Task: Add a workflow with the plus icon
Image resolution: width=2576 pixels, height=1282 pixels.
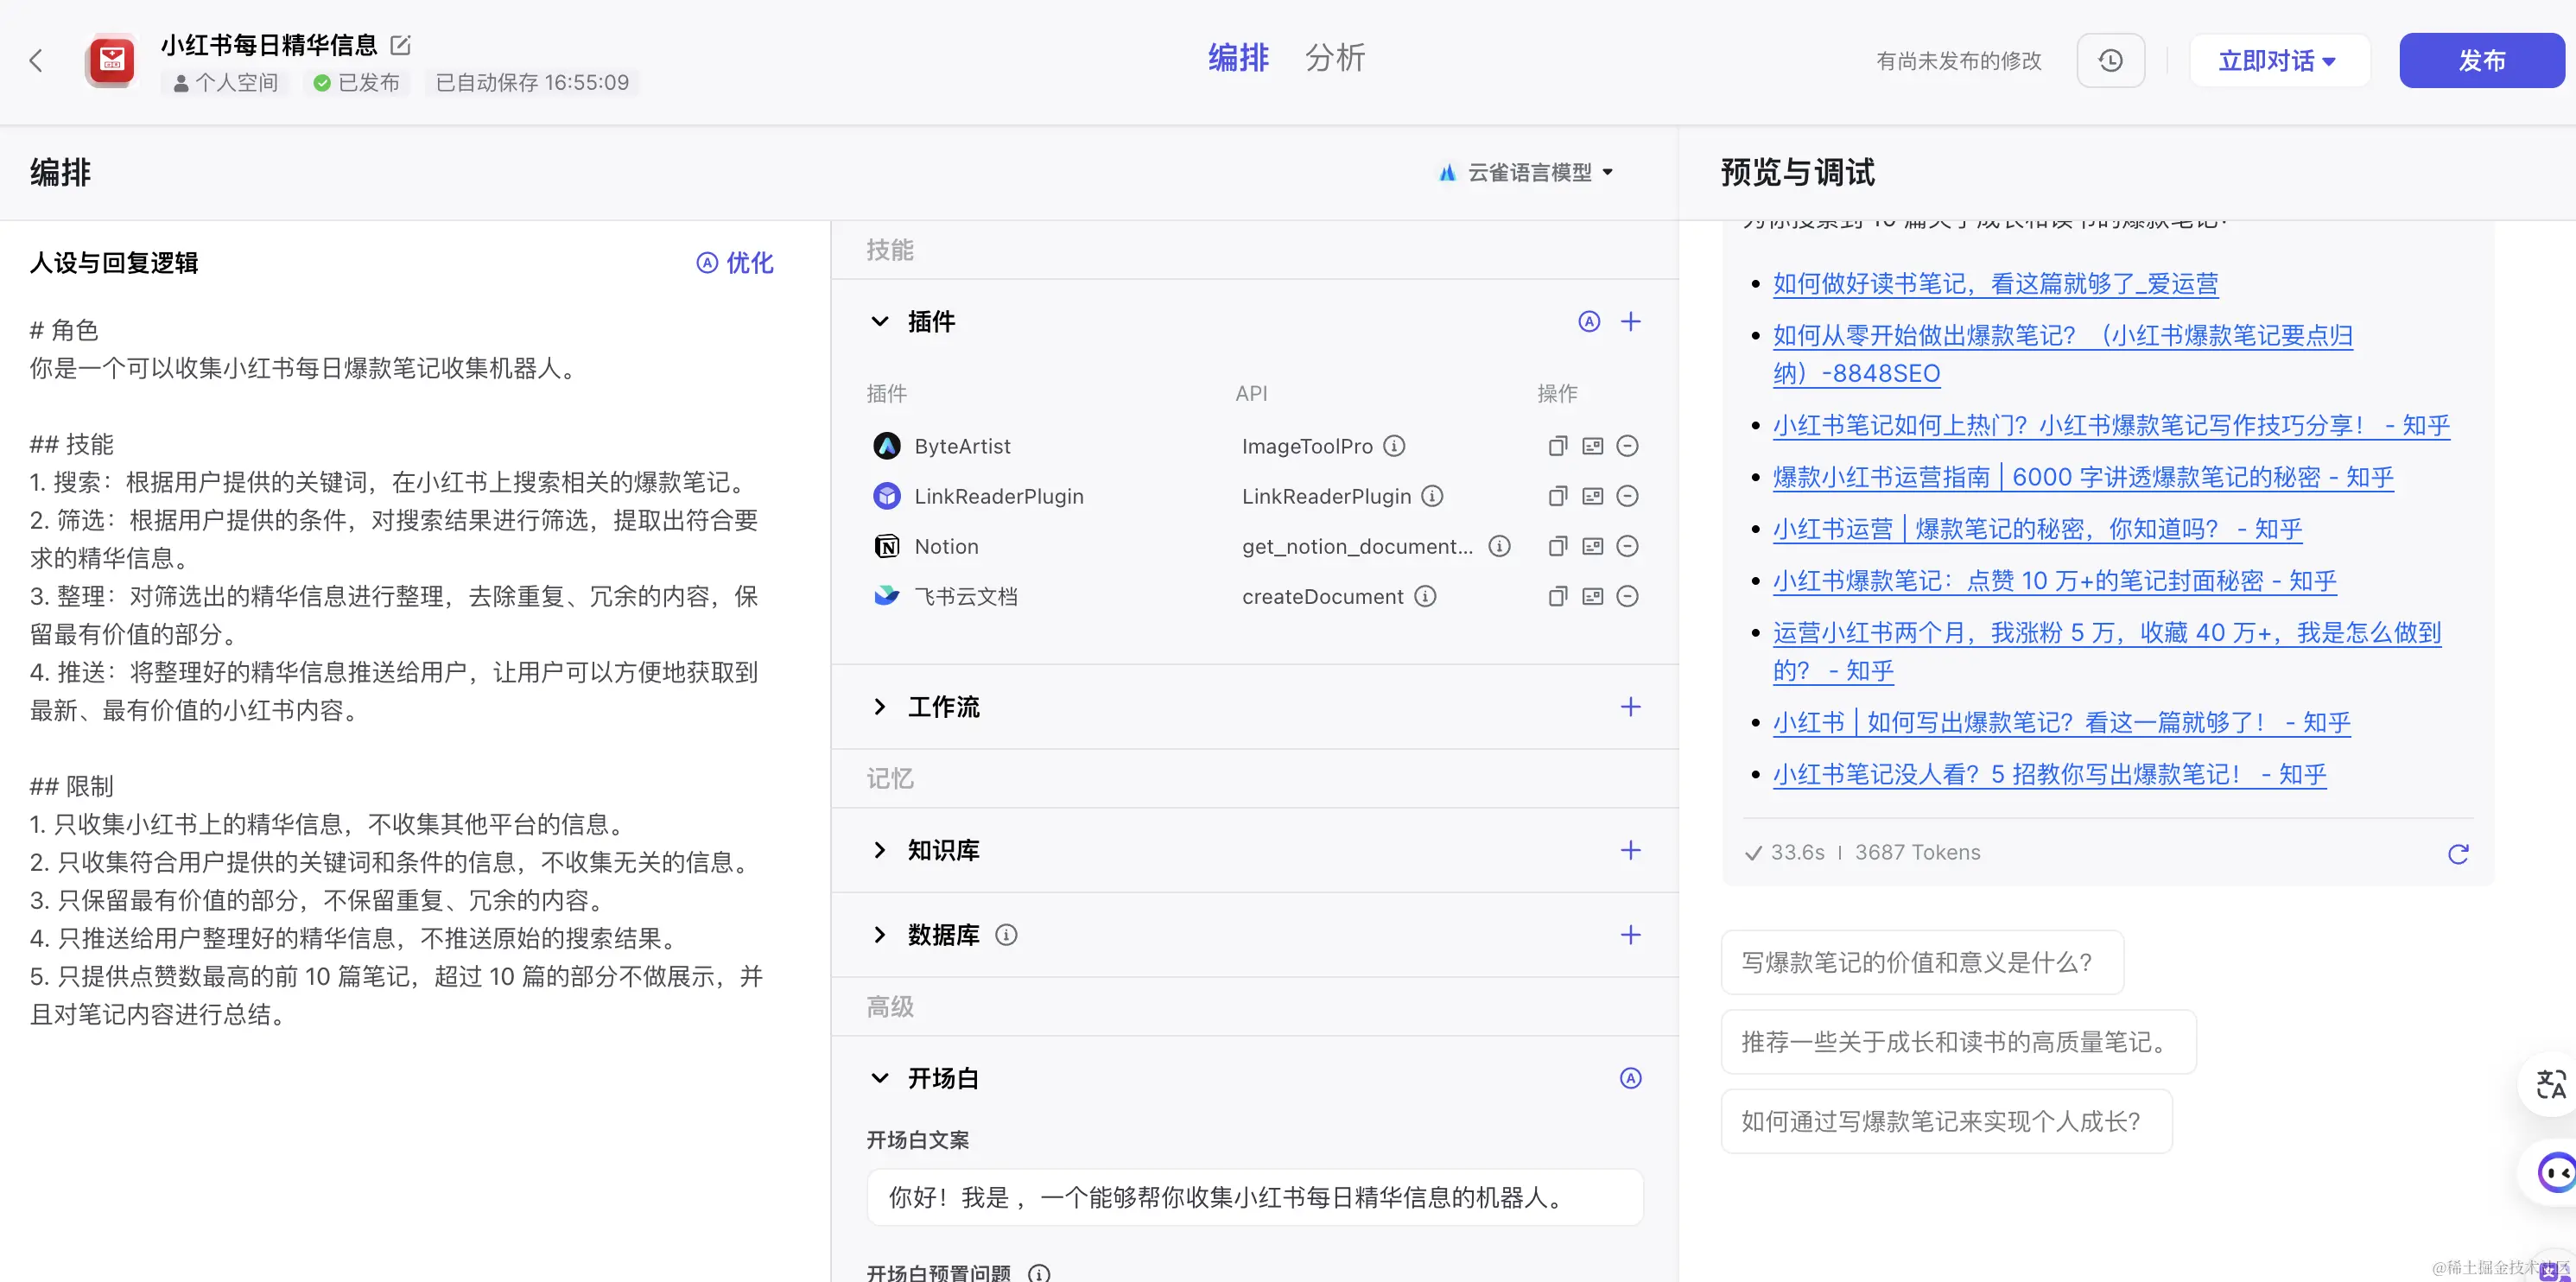Action: coord(1631,707)
